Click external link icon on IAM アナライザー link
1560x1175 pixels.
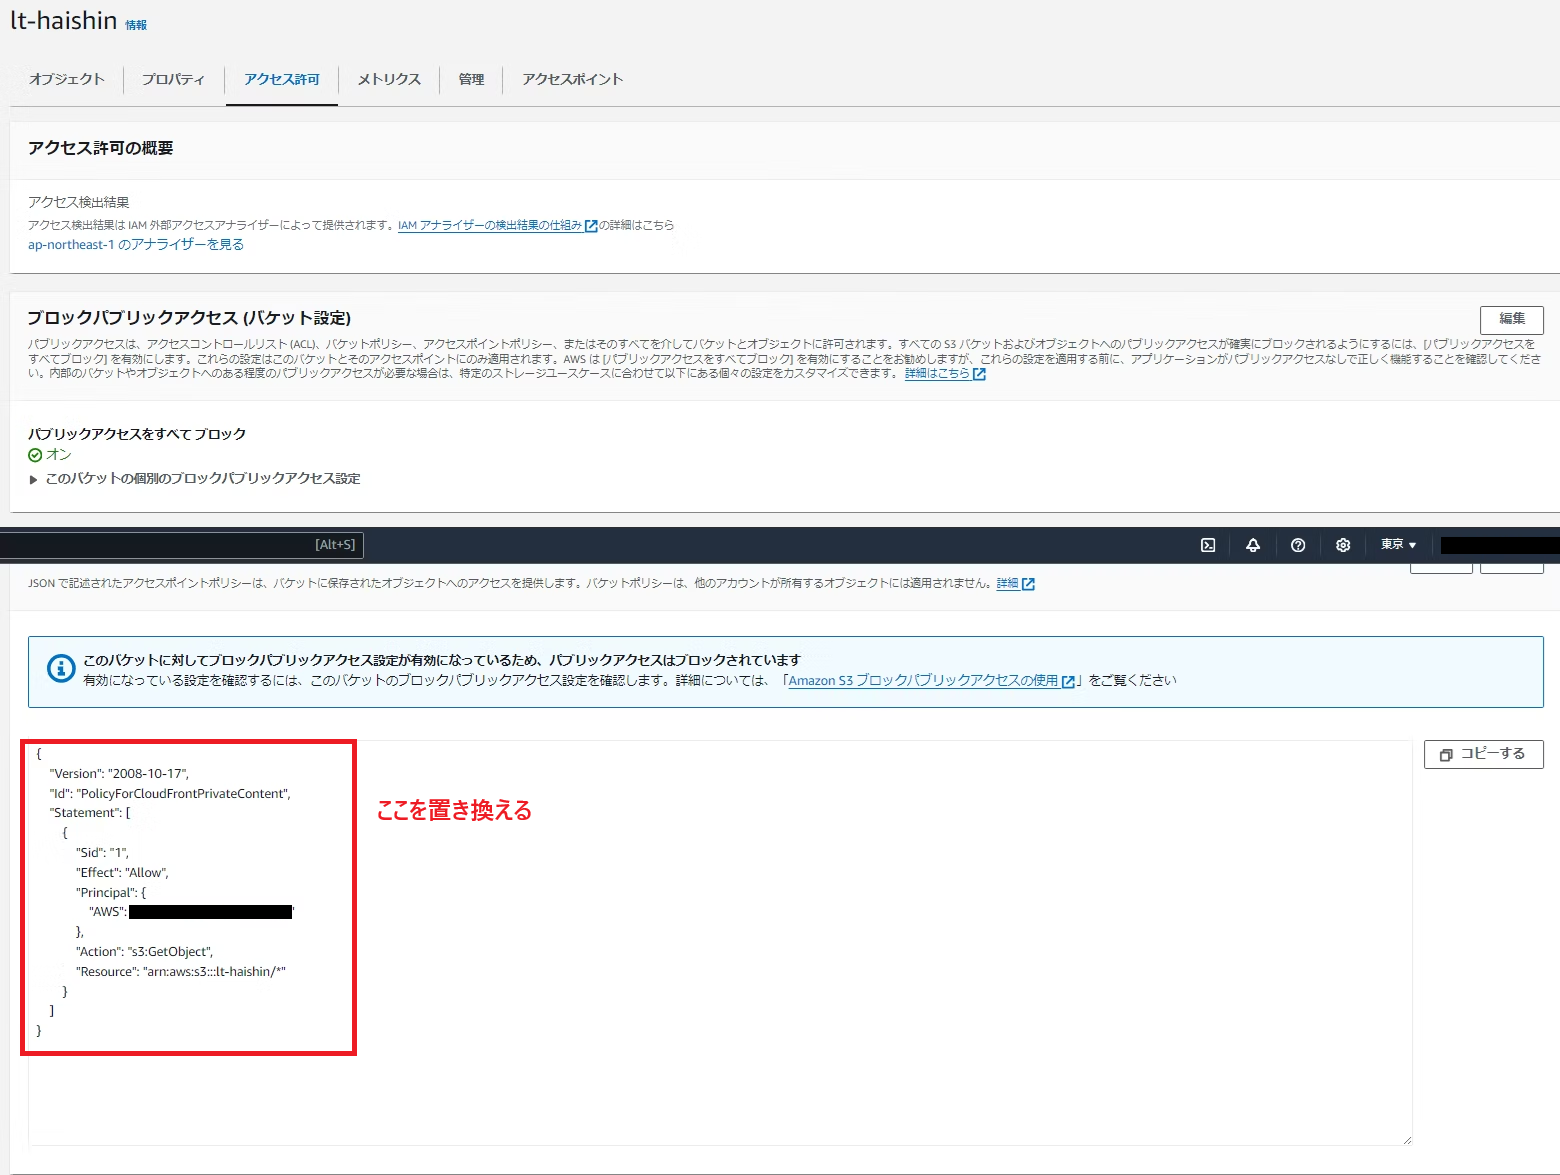tap(590, 226)
